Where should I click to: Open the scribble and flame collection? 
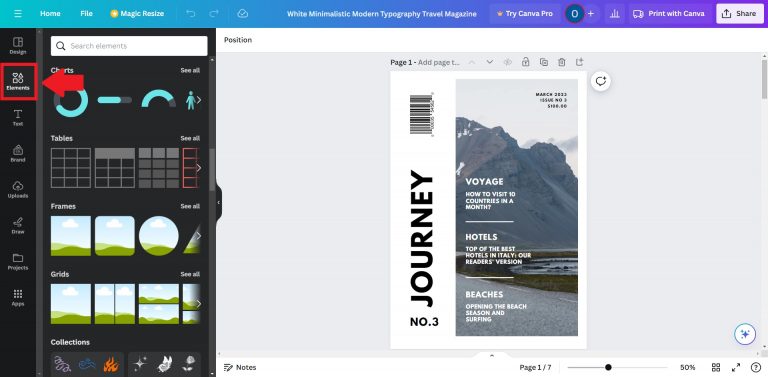pyautogui.click(x=87, y=364)
